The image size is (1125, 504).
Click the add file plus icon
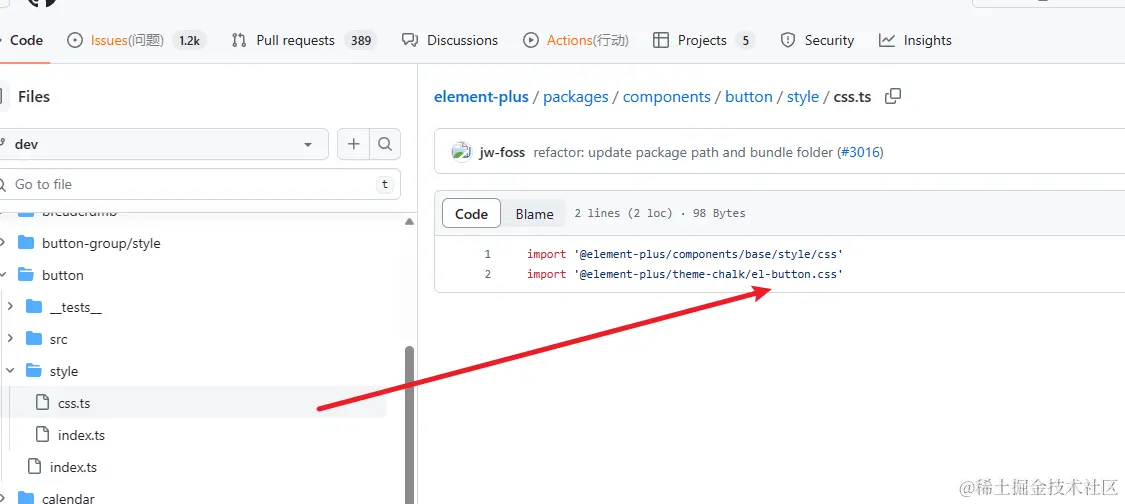pos(353,144)
